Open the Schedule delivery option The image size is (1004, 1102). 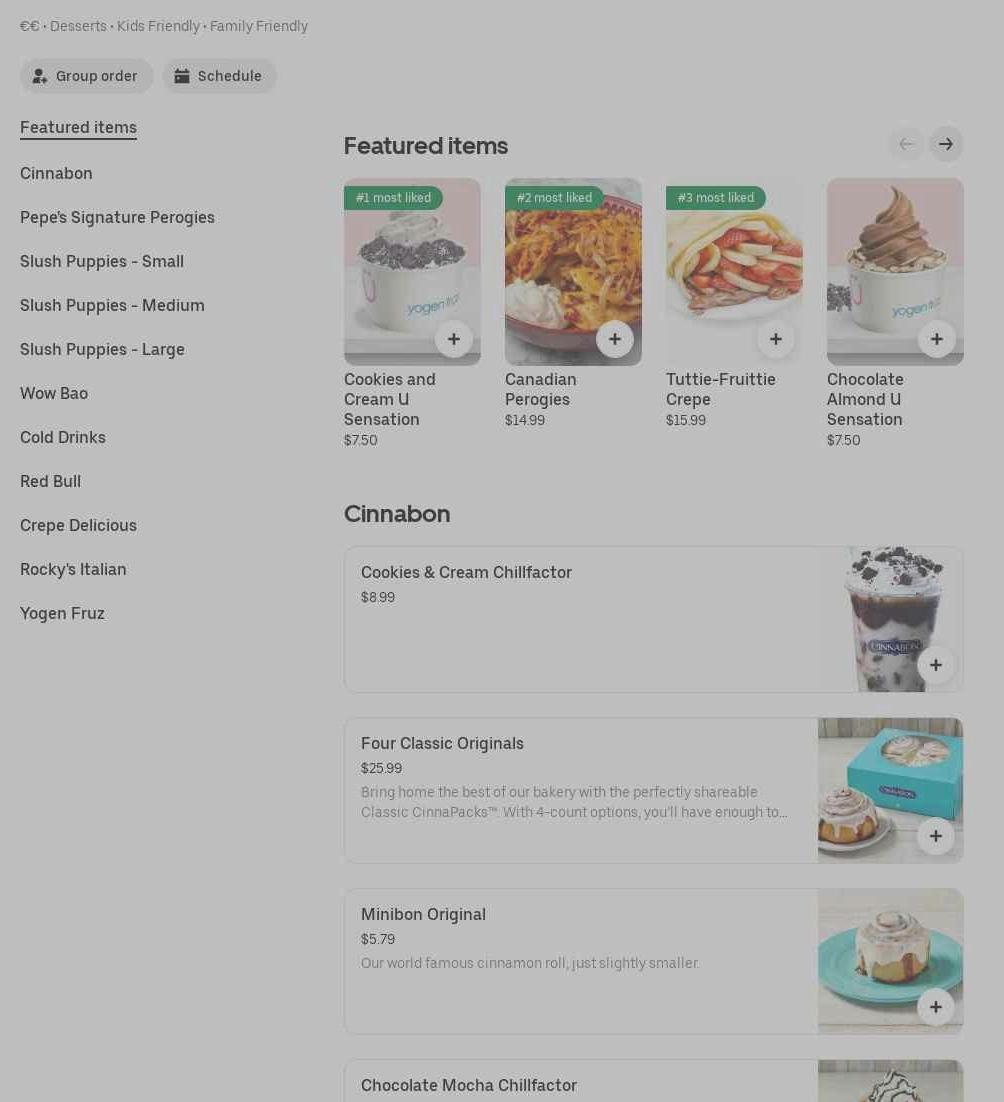219,76
